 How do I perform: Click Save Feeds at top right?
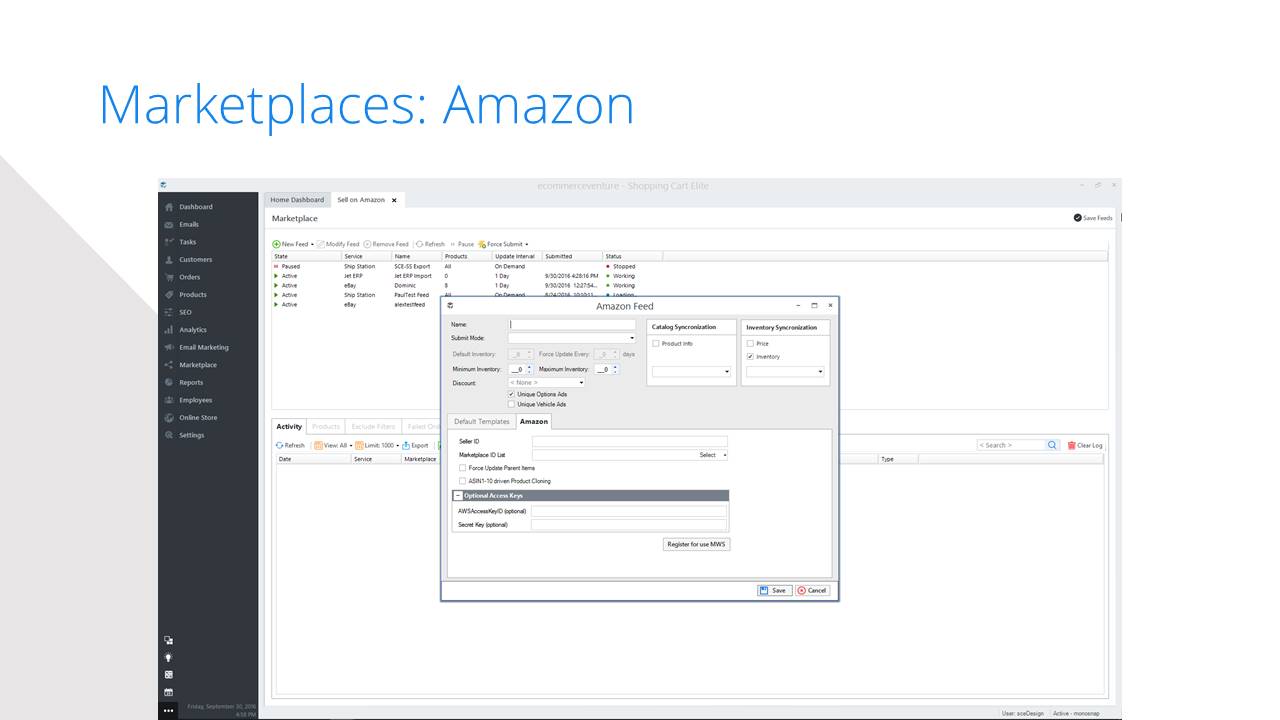(x=1093, y=218)
